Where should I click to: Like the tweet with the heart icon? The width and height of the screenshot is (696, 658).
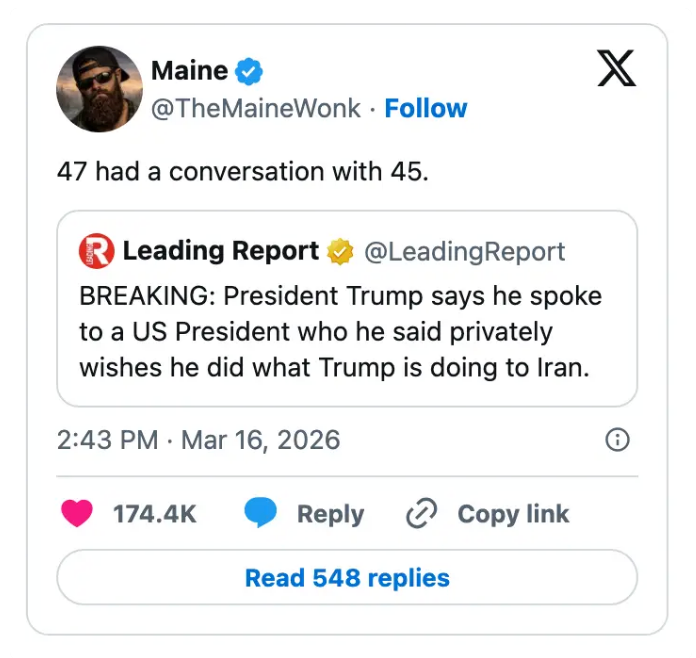[77, 514]
